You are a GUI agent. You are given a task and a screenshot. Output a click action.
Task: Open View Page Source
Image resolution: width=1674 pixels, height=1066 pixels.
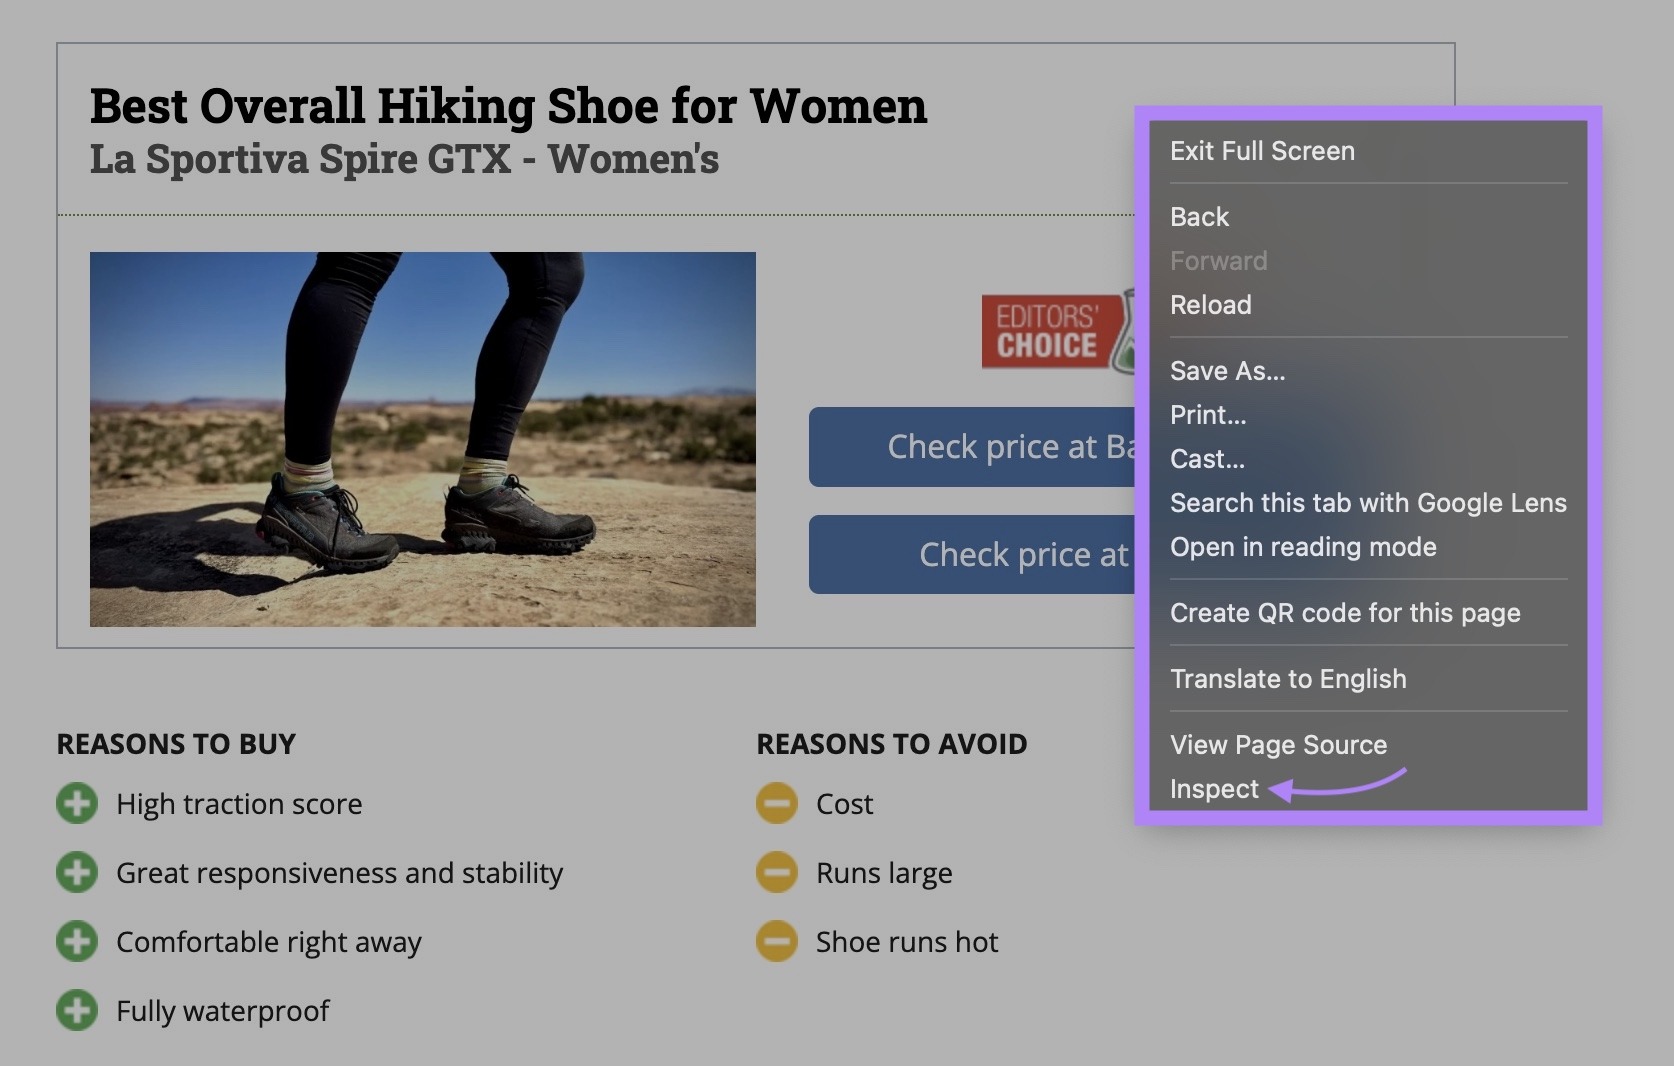[1279, 744]
